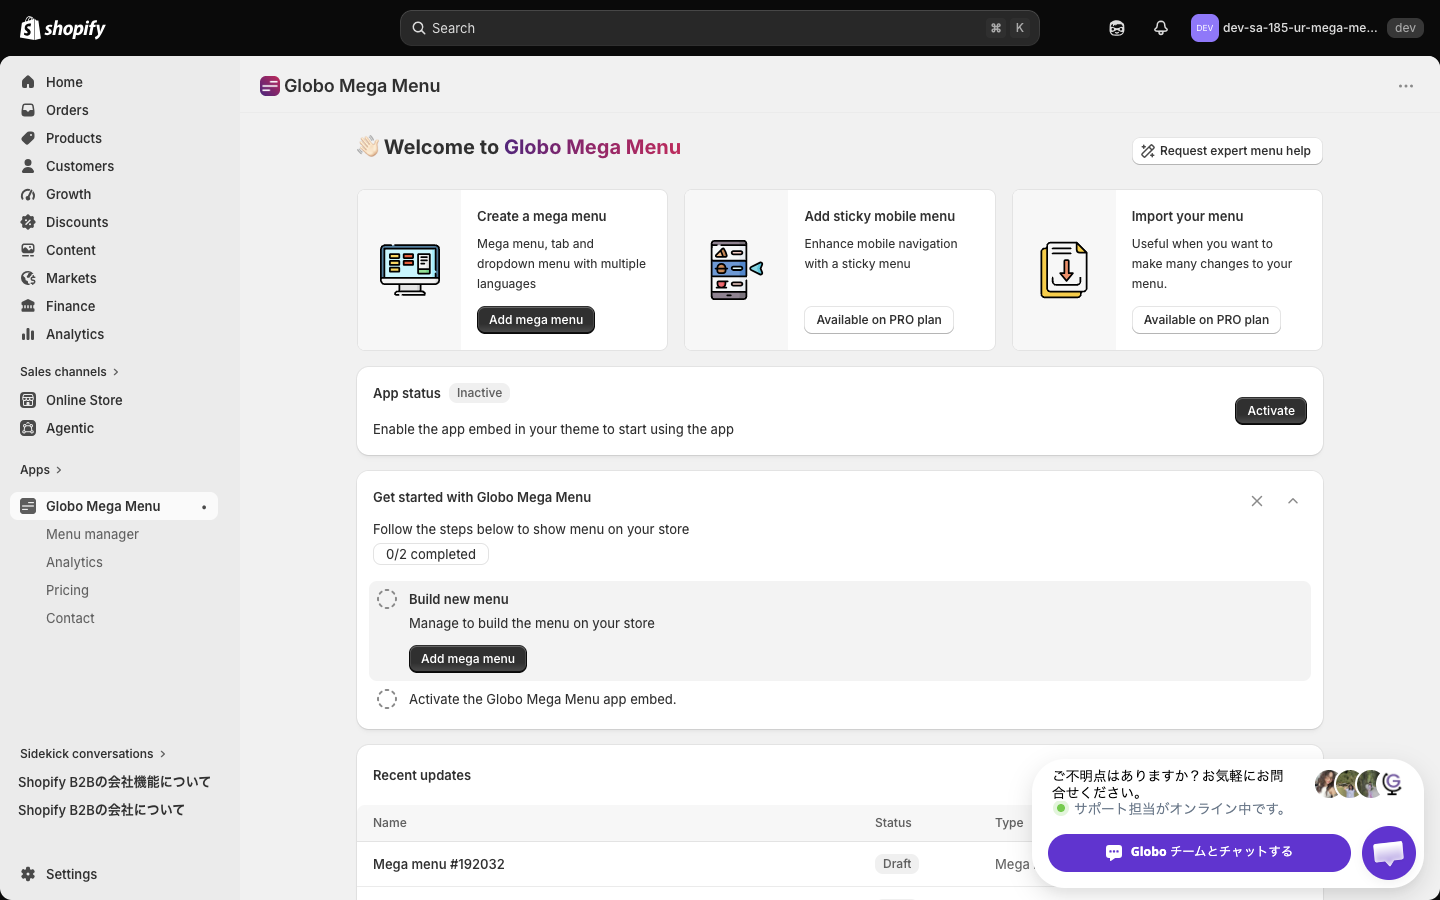Click the Analytics bar chart icon

point(28,334)
